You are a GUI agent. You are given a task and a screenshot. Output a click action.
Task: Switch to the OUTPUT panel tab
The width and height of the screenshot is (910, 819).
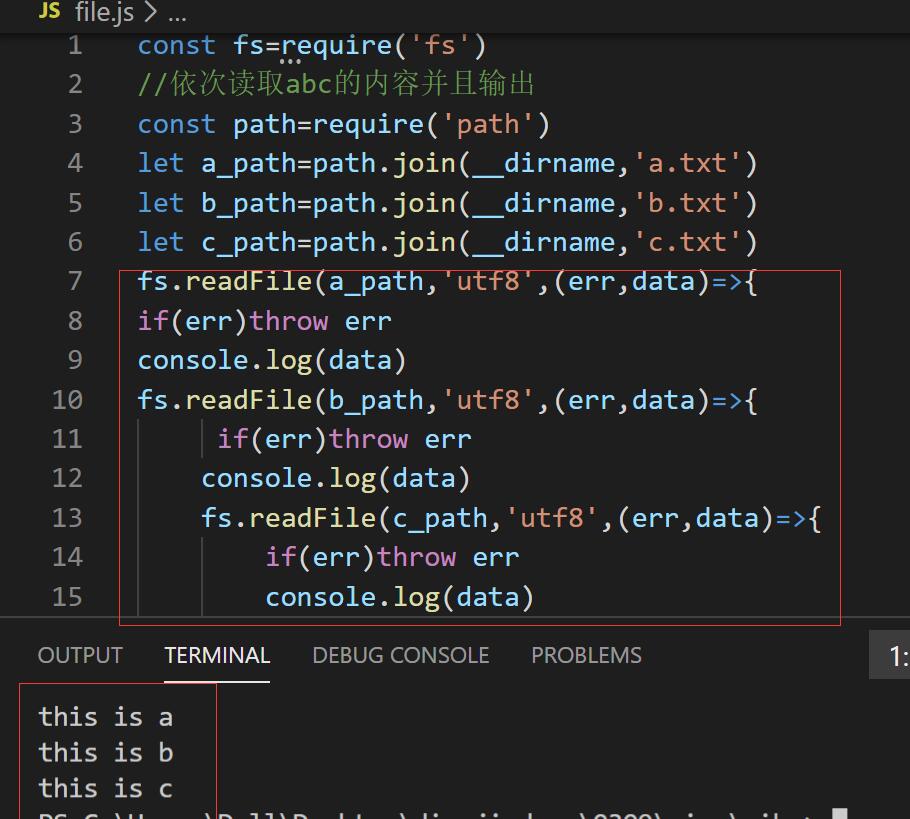point(80,655)
